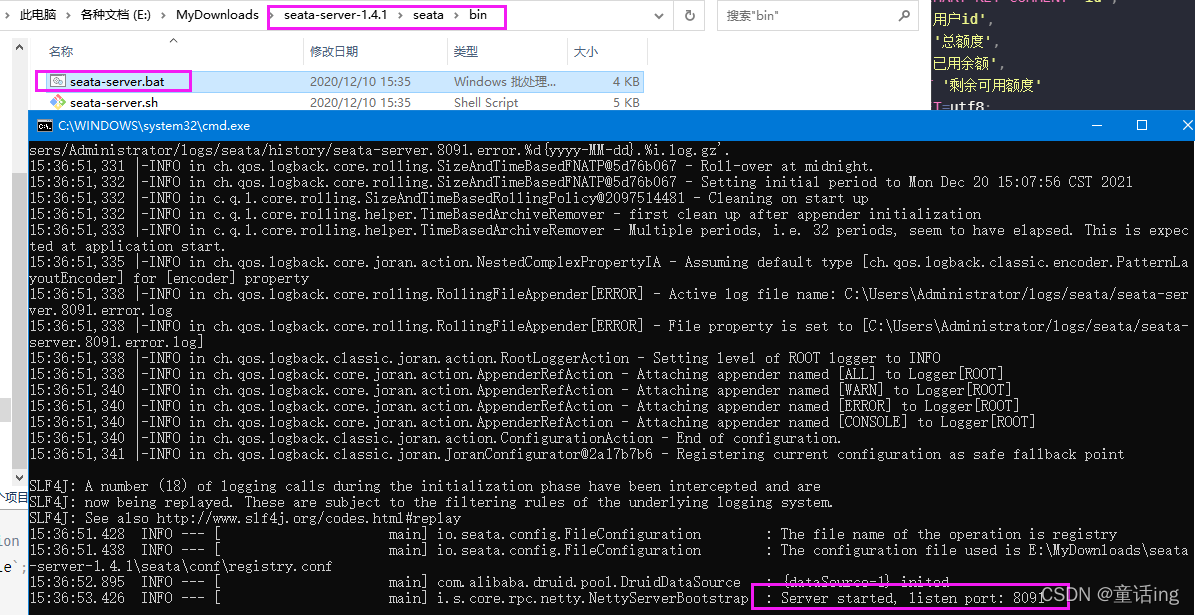Click the seata-server.sh shell script icon

point(58,102)
